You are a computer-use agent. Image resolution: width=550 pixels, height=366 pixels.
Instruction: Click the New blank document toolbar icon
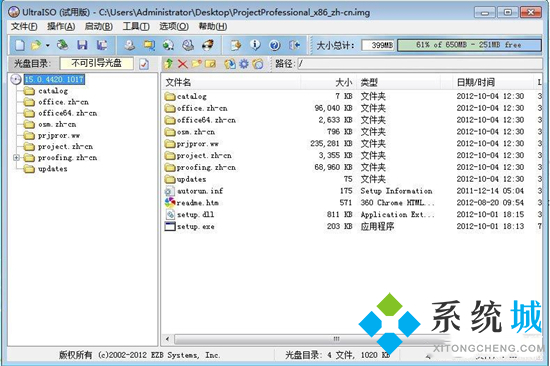(x=20, y=45)
